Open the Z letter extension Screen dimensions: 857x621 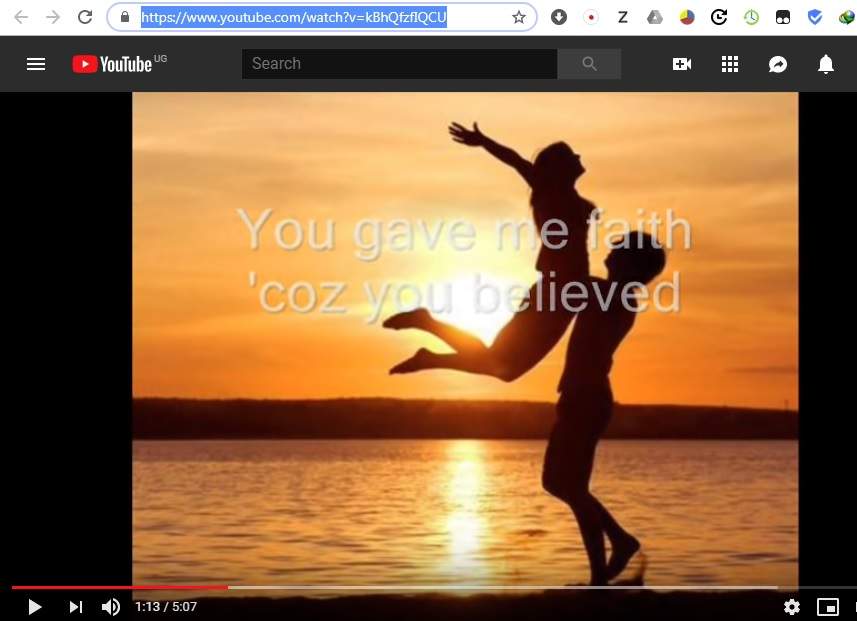tap(623, 17)
